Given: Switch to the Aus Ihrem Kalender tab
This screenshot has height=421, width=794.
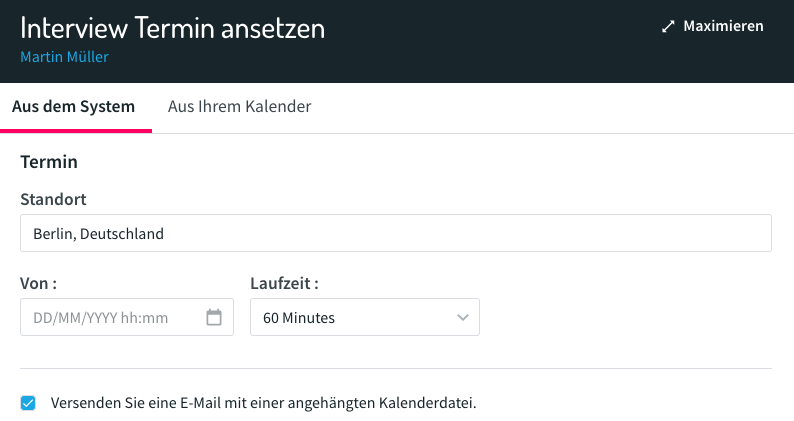Looking at the screenshot, I should 240,106.
